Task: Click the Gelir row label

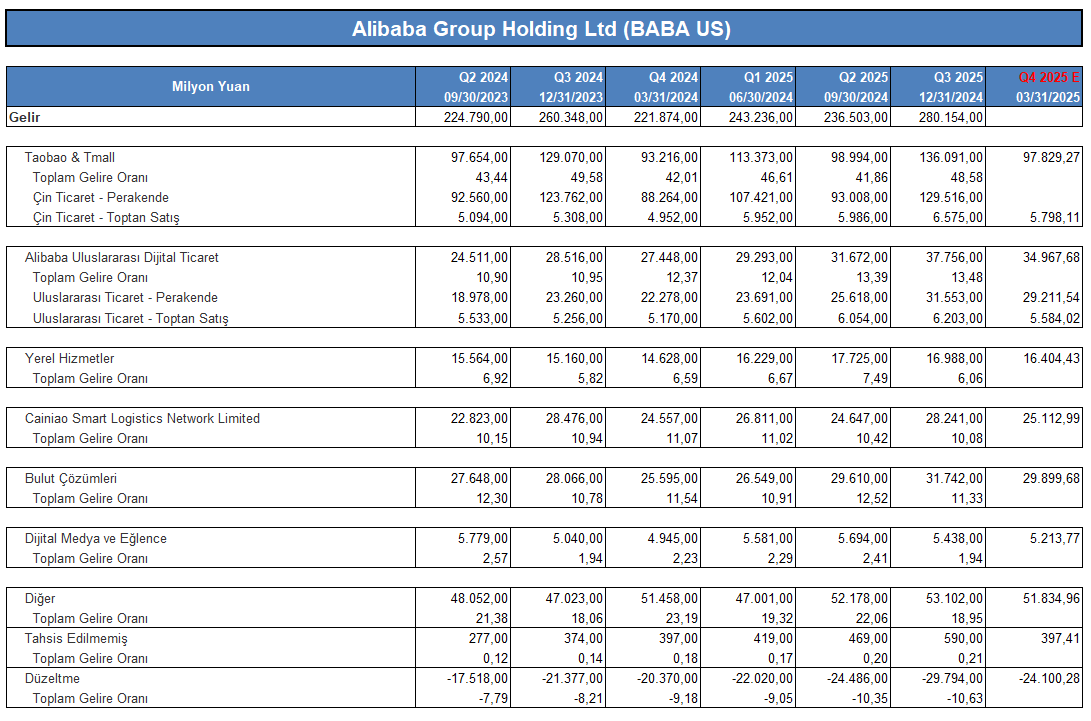Action: (24, 117)
